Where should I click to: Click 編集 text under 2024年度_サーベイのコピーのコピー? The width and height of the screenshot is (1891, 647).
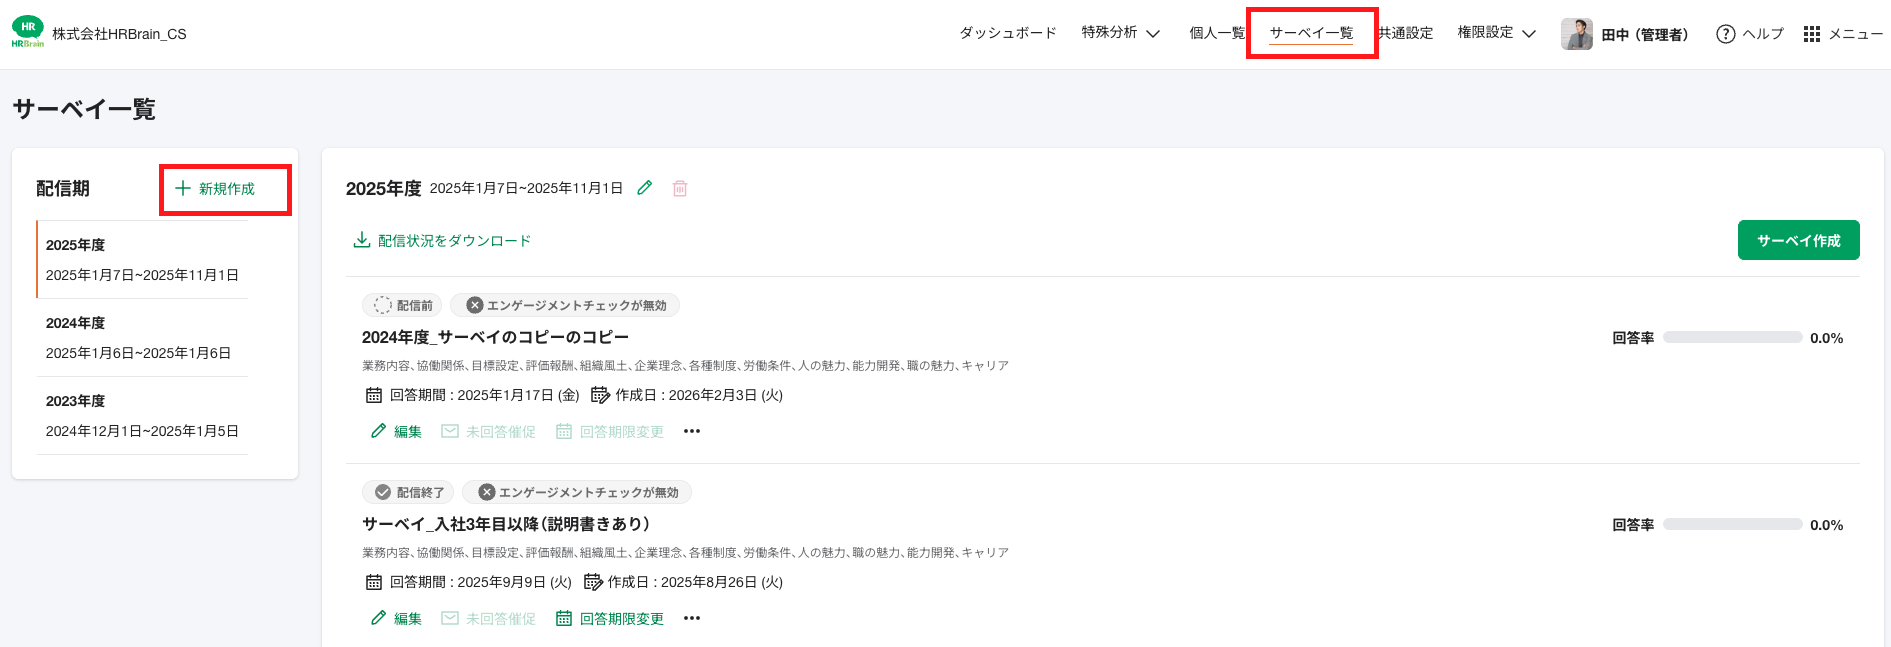click(408, 431)
